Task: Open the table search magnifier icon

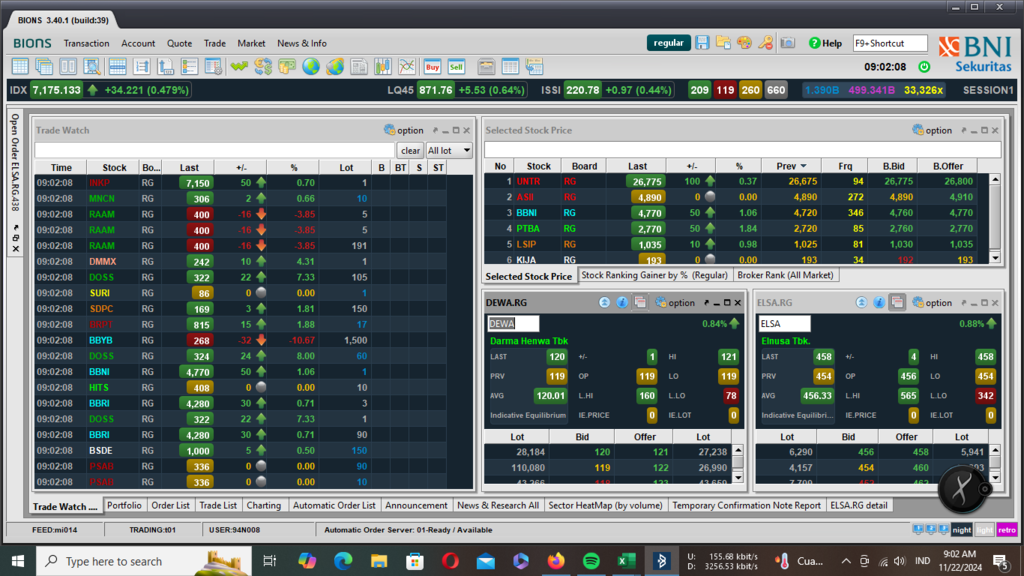Action: [x=92, y=67]
